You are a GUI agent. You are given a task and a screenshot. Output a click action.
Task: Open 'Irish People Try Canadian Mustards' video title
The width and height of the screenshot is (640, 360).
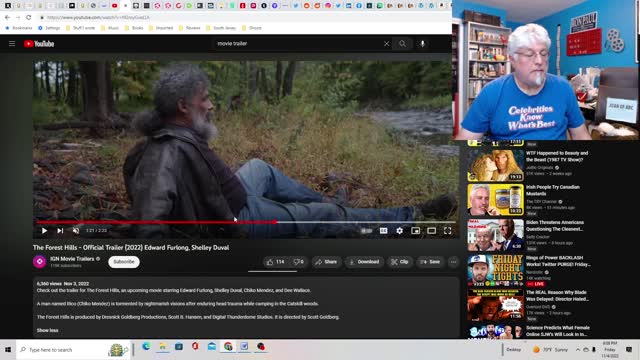(x=553, y=190)
